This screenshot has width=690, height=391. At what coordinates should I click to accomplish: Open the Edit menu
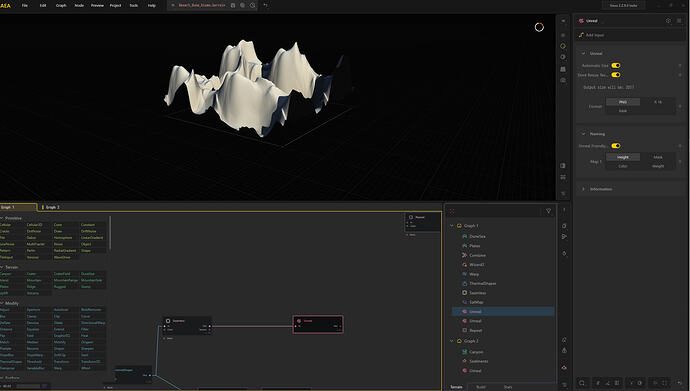[x=43, y=5]
